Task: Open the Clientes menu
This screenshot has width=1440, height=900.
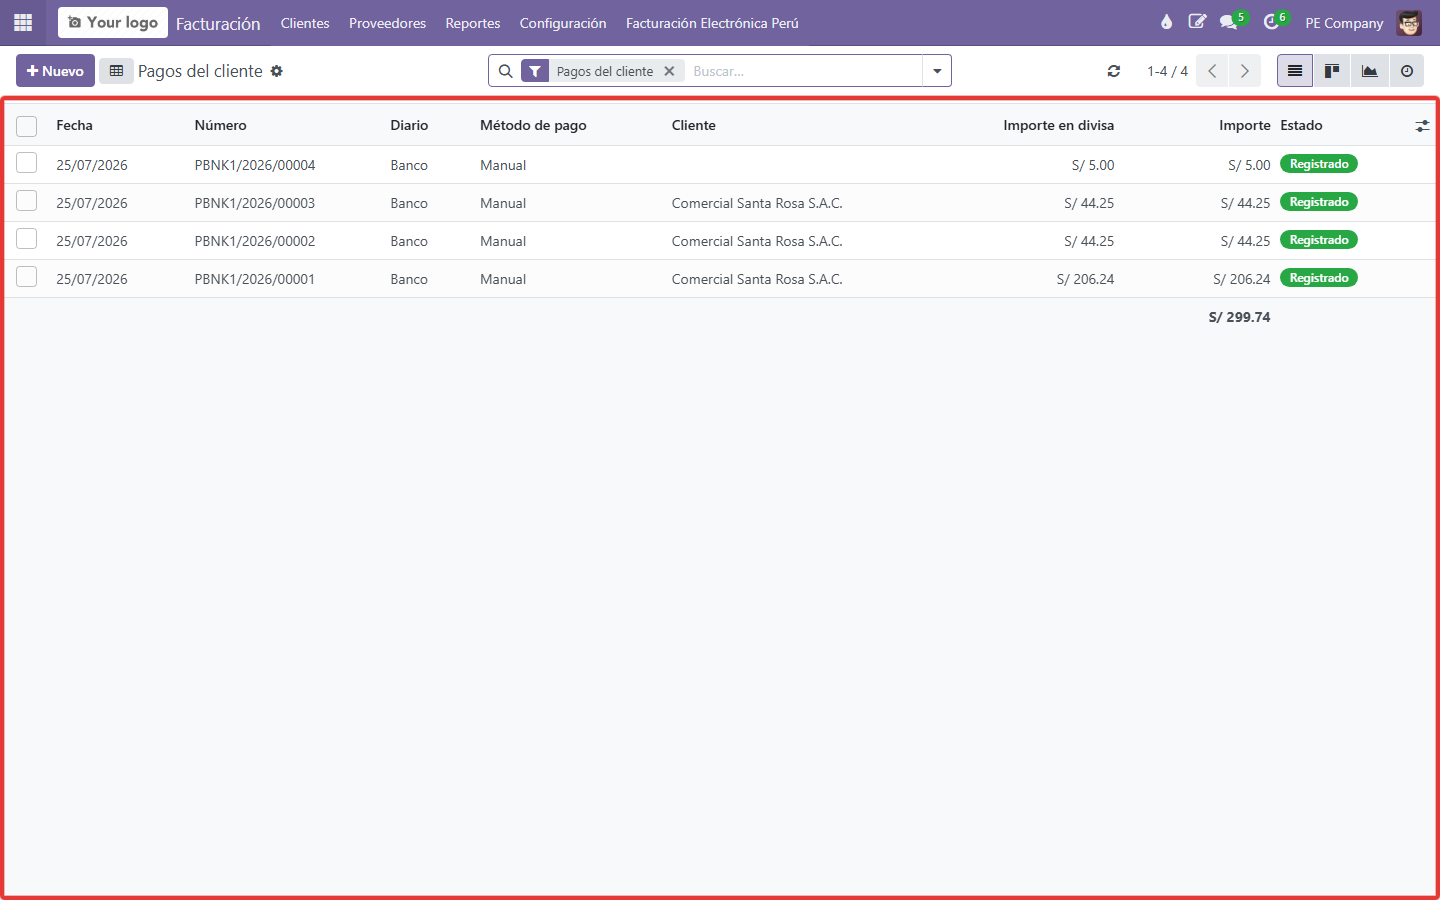Action: pos(305,23)
